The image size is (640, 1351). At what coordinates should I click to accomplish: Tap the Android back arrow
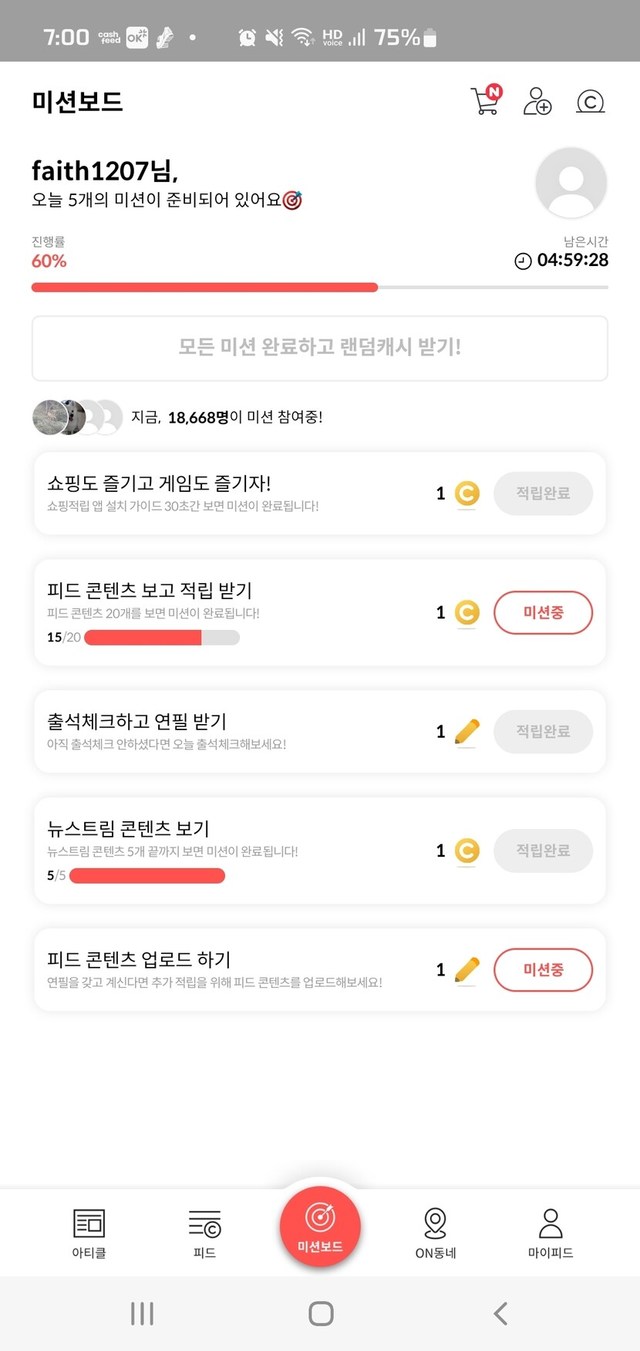point(501,1313)
